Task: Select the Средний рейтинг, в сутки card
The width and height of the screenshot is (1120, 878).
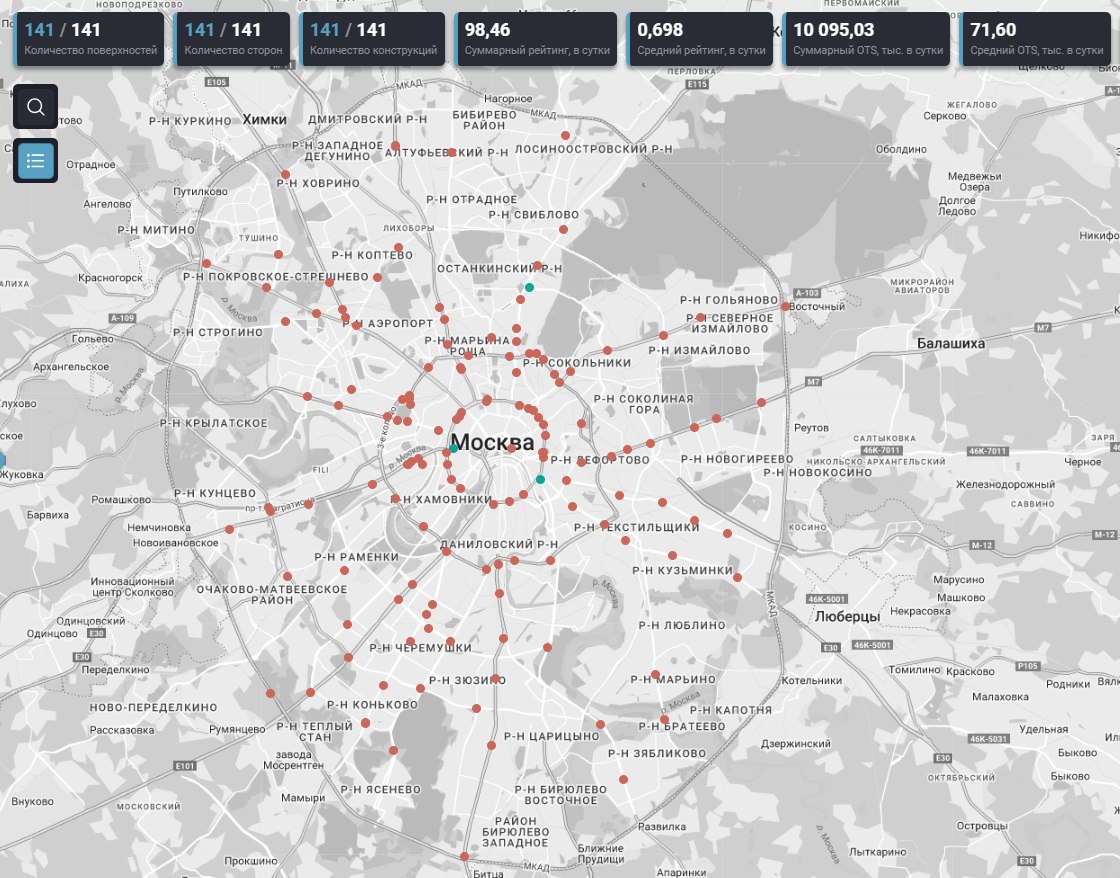Action: click(700, 39)
